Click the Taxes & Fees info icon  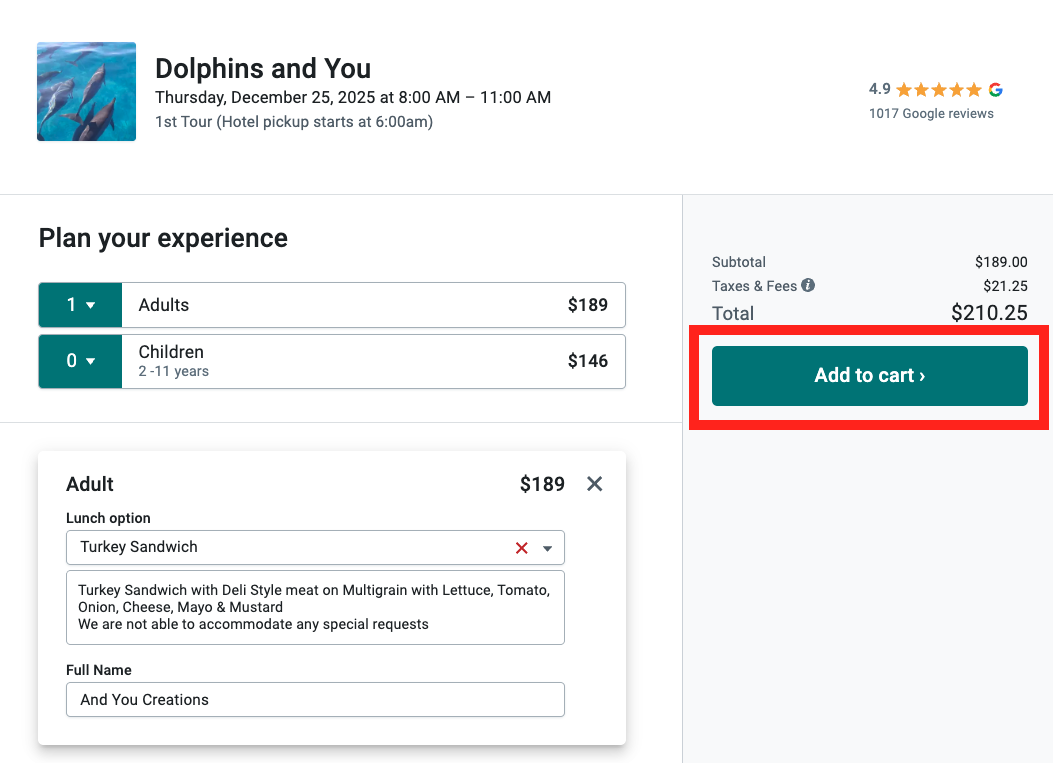coord(807,285)
